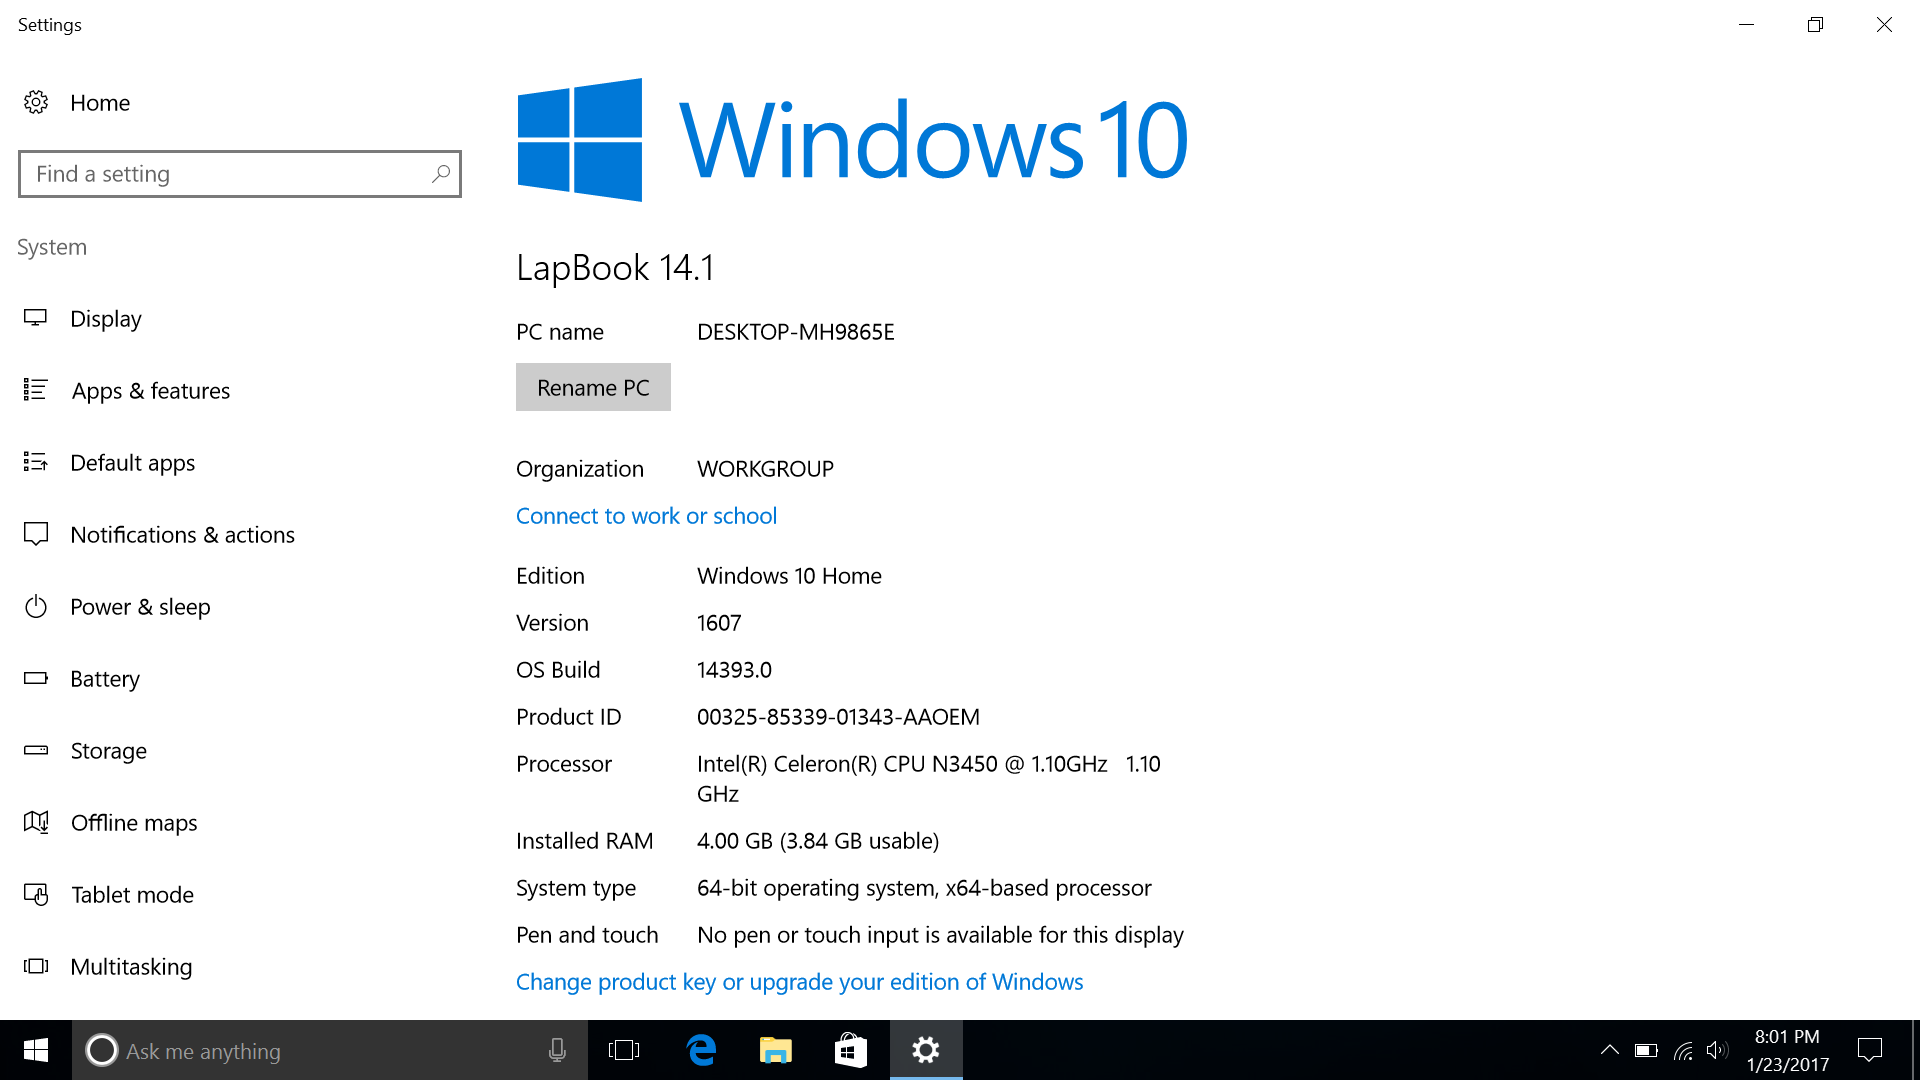Click the 64-bit operating system text

pos(924,888)
